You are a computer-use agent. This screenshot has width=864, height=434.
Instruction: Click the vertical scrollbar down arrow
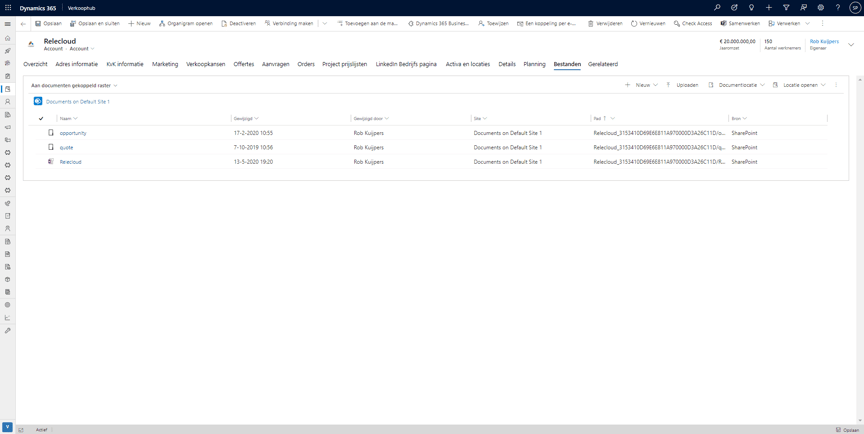(x=860, y=421)
